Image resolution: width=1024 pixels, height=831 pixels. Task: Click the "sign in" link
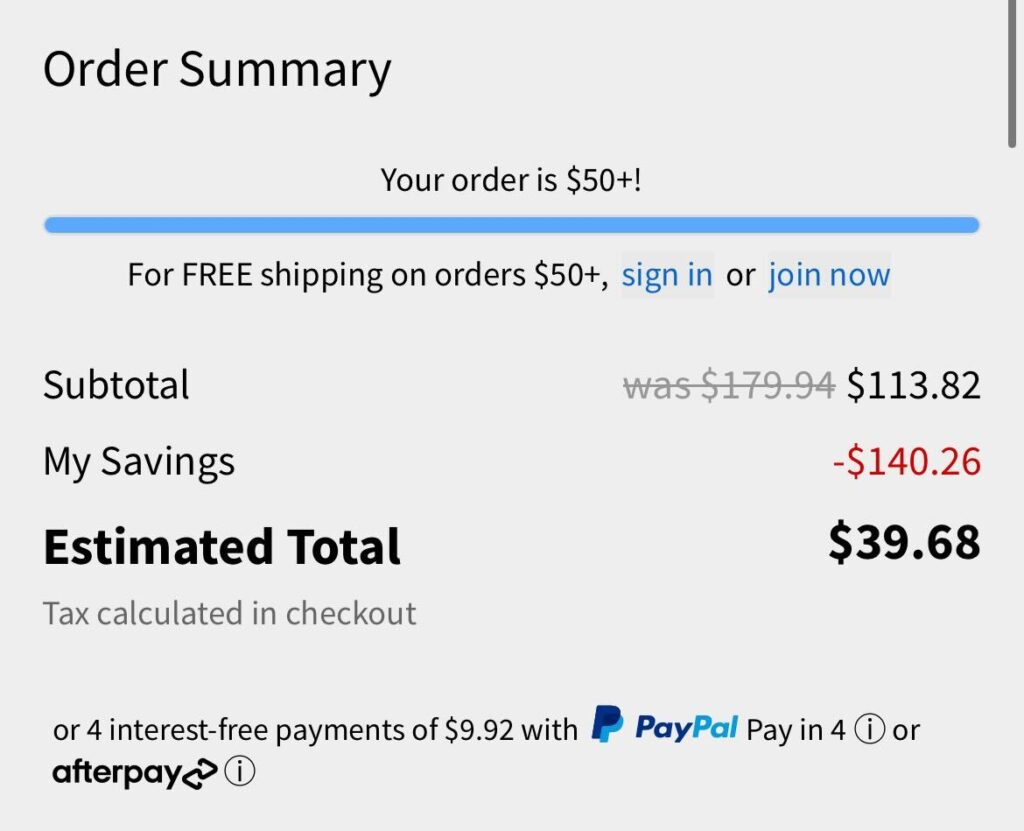pos(667,275)
